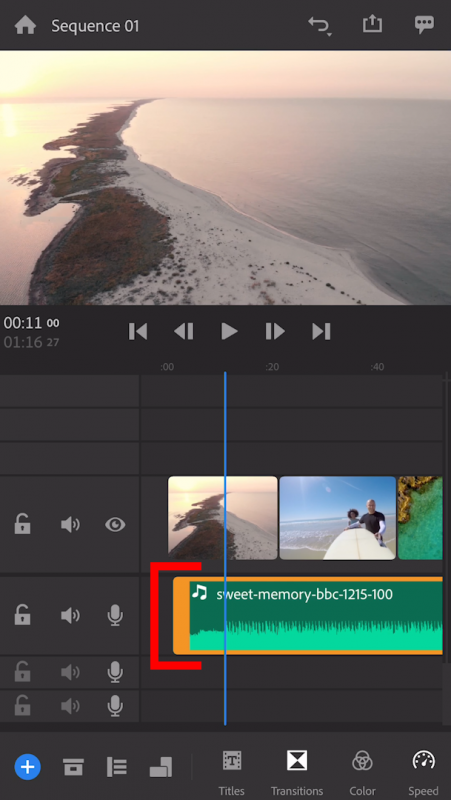The height and width of the screenshot is (800, 451).
Task: Tap the :00 mark on the time ruler
Action: point(167,367)
